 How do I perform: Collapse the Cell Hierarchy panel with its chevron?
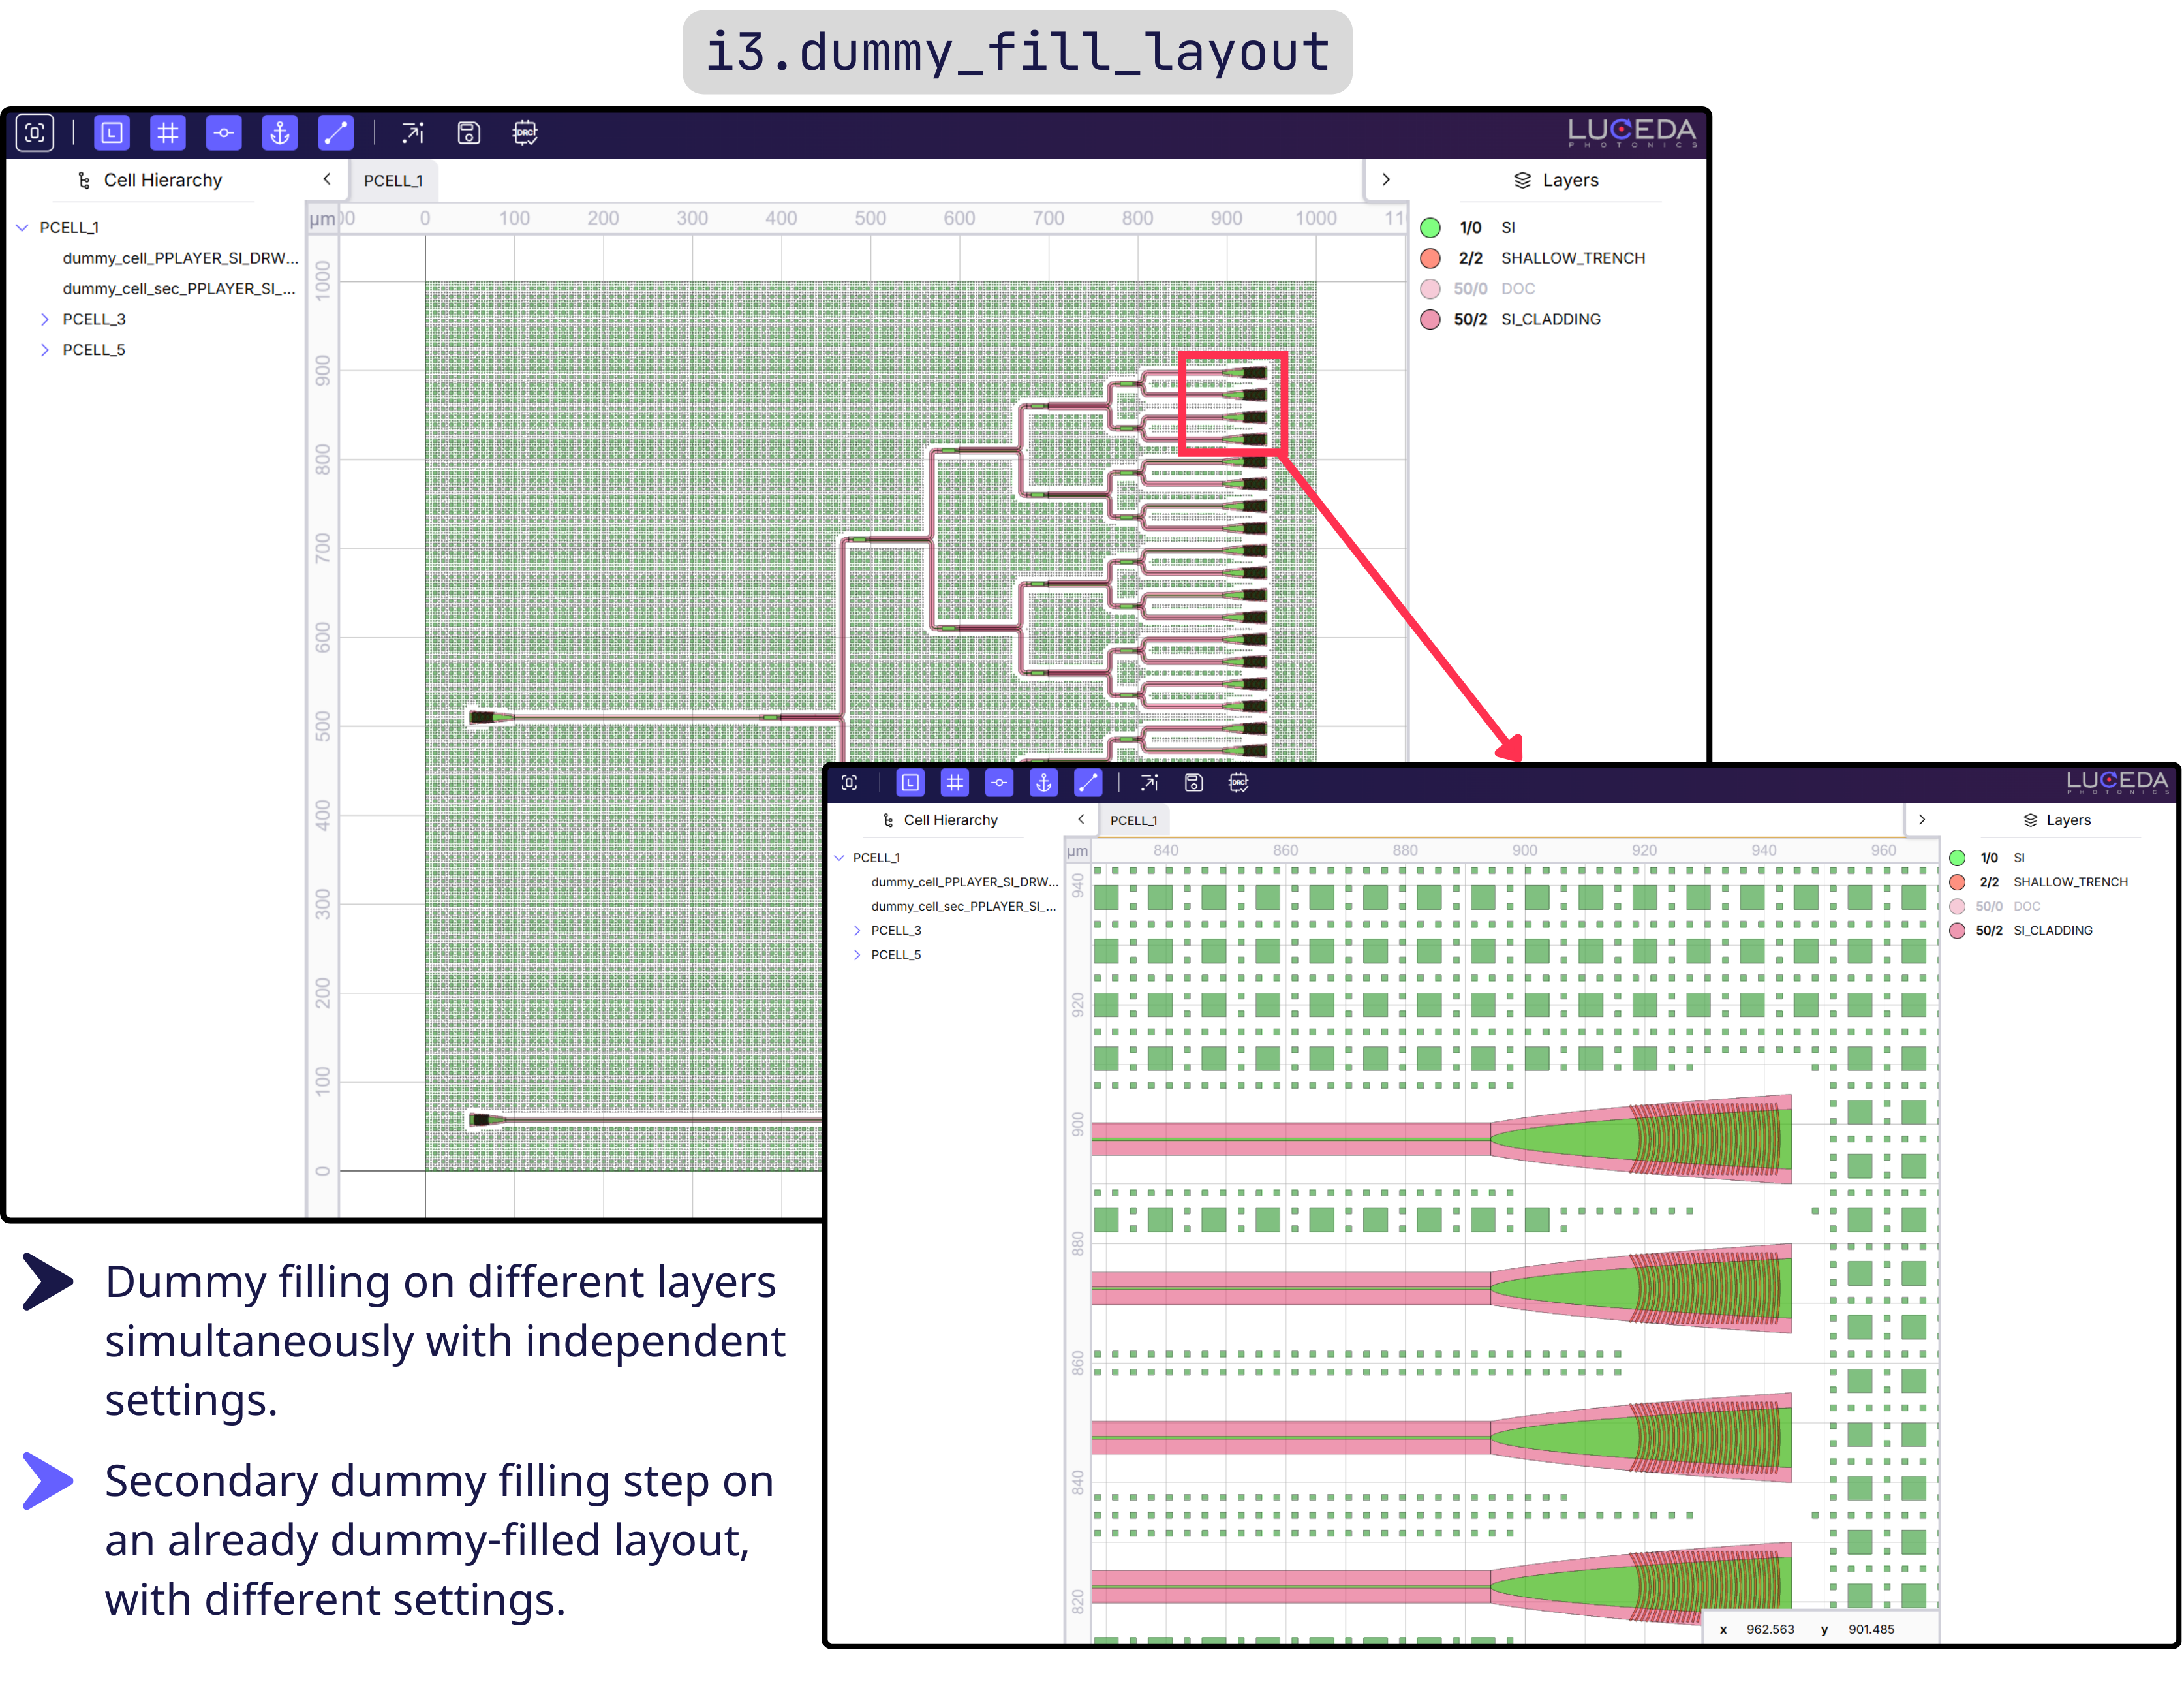coord(327,180)
